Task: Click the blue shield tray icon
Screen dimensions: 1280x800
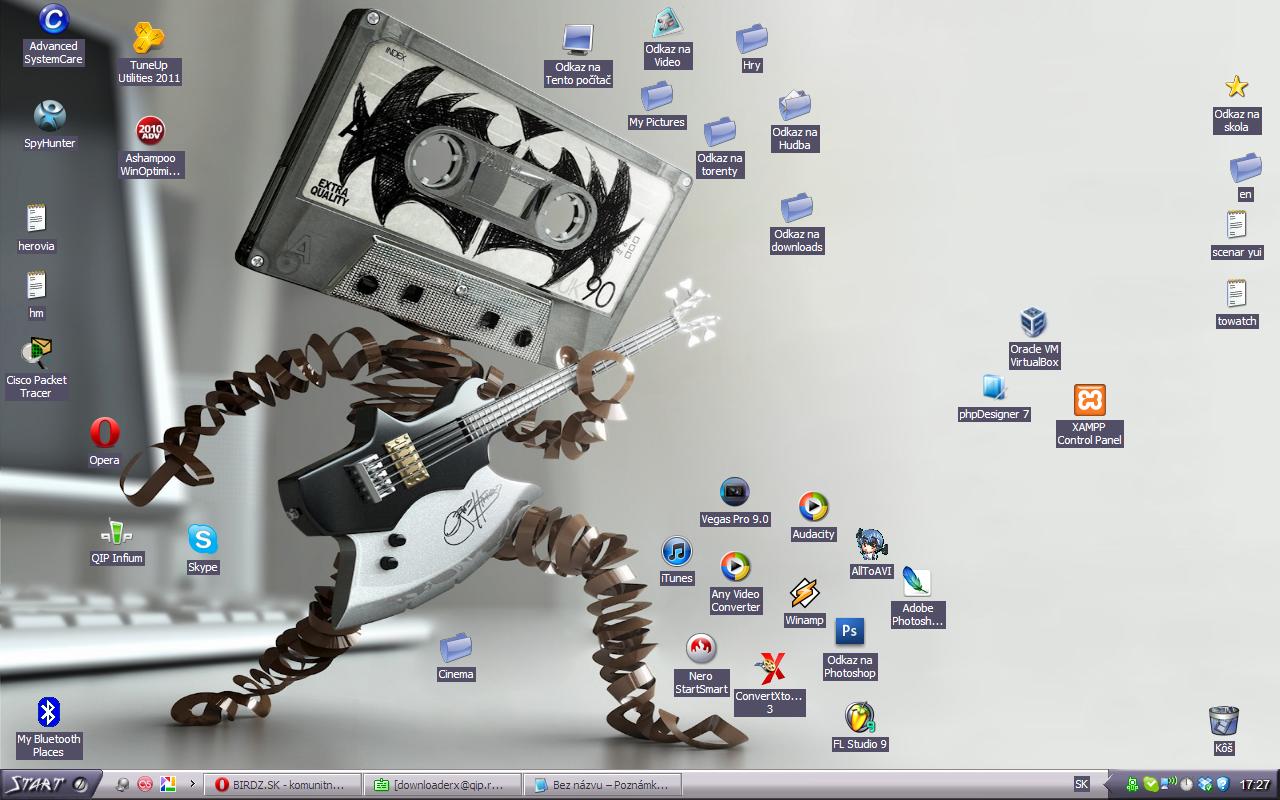Action: click(1223, 784)
